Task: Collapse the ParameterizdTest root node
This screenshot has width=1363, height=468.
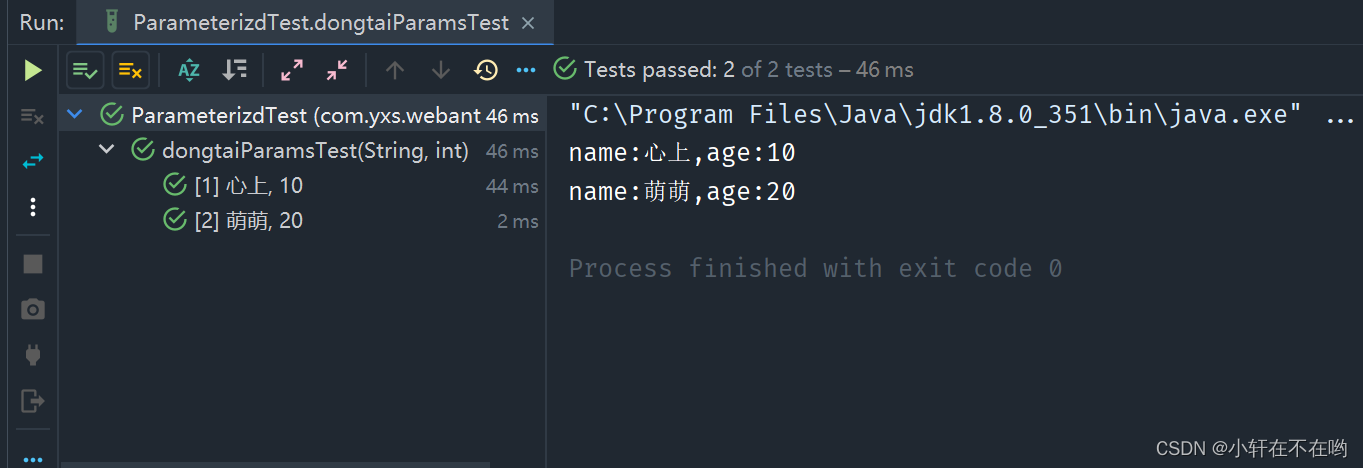Action: [x=74, y=116]
